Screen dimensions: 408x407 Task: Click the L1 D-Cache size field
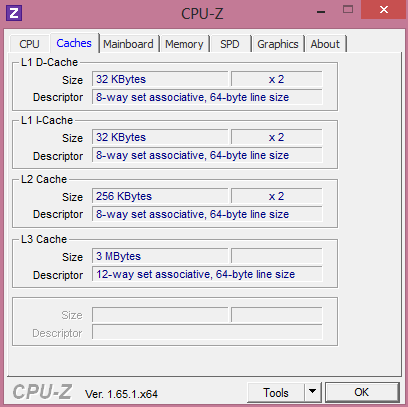pos(160,79)
